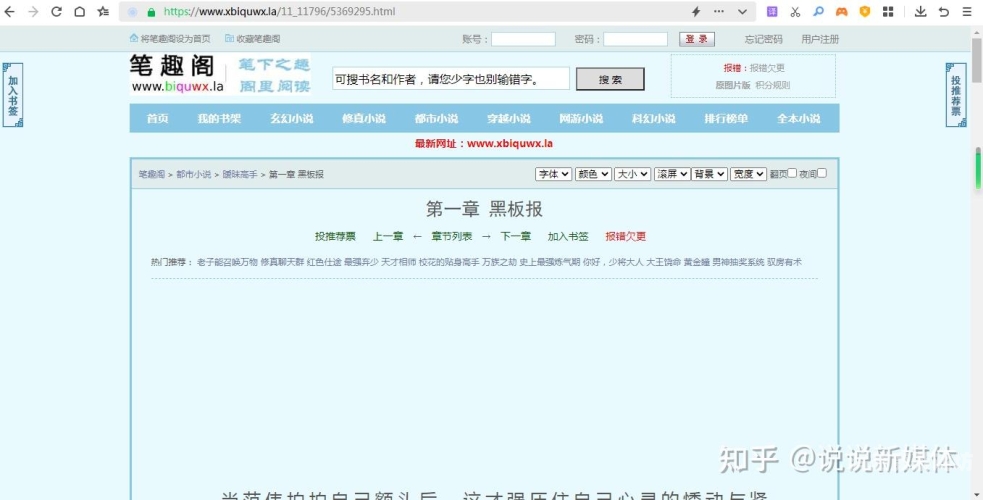Enable the 夜间 night mode checkbox
983x500 pixels.
pos(822,173)
